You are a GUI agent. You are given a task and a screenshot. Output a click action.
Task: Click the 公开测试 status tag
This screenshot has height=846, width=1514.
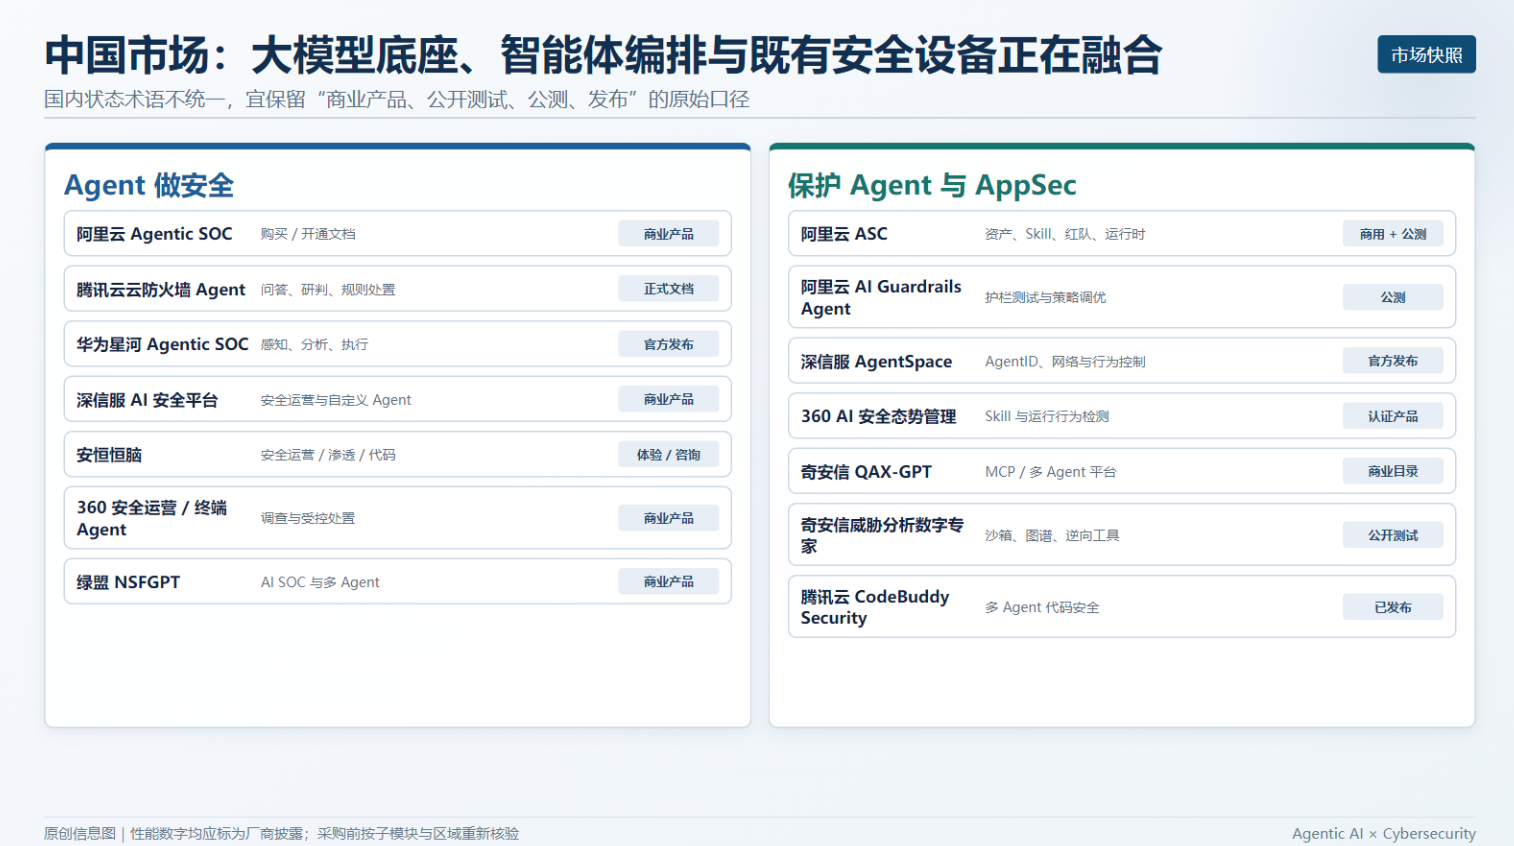pyautogui.click(x=1393, y=535)
